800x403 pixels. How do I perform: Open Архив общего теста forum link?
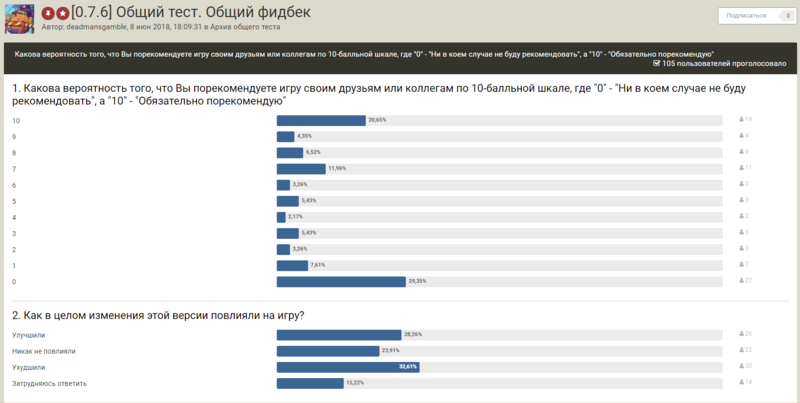[245, 27]
